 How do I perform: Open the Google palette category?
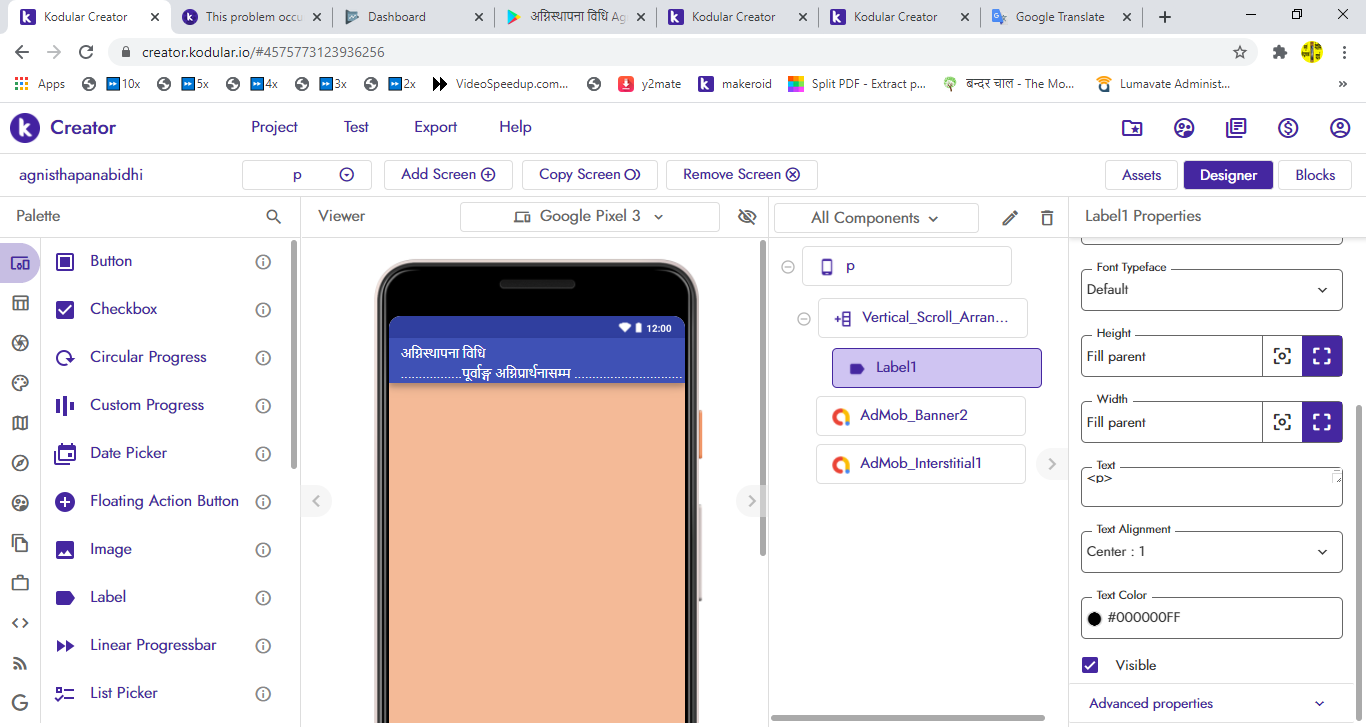point(20,701)
